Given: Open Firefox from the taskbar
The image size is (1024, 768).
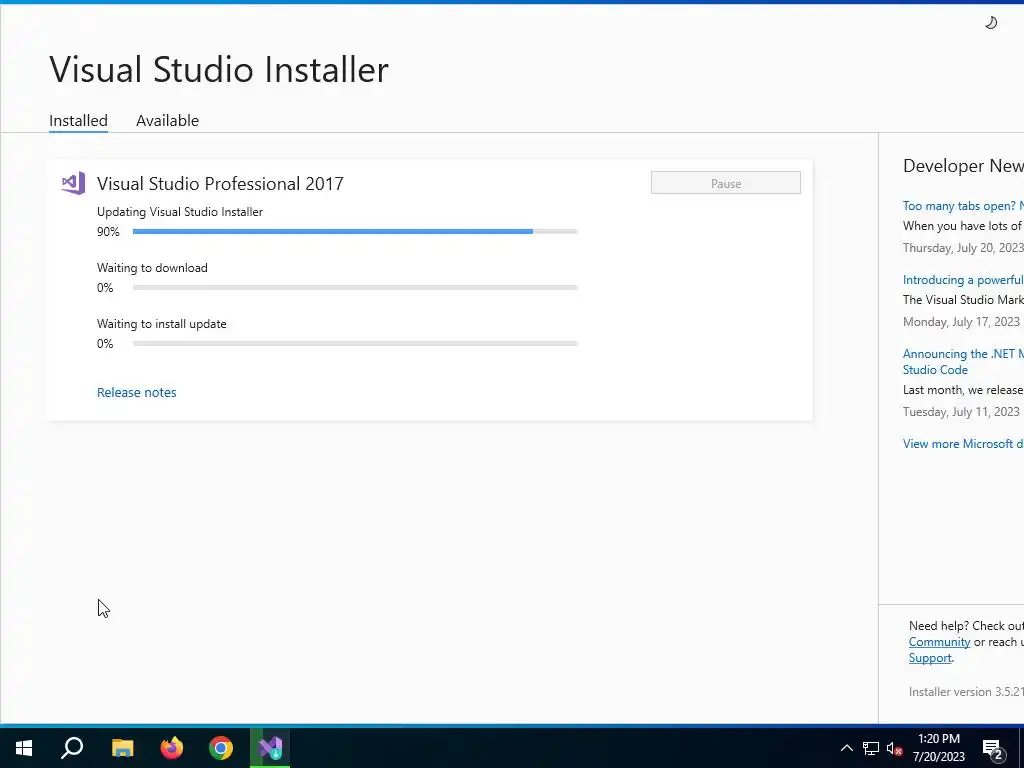Looking at the screenshot, I should coord(172,748).
